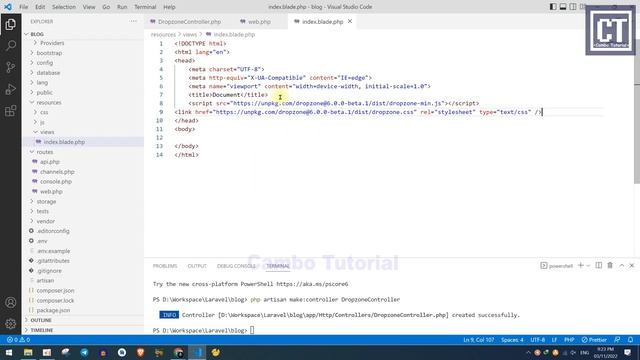This screenshot has width=640, height=360.
Task: Collapse the resources folder
Action: click(49, 102)
